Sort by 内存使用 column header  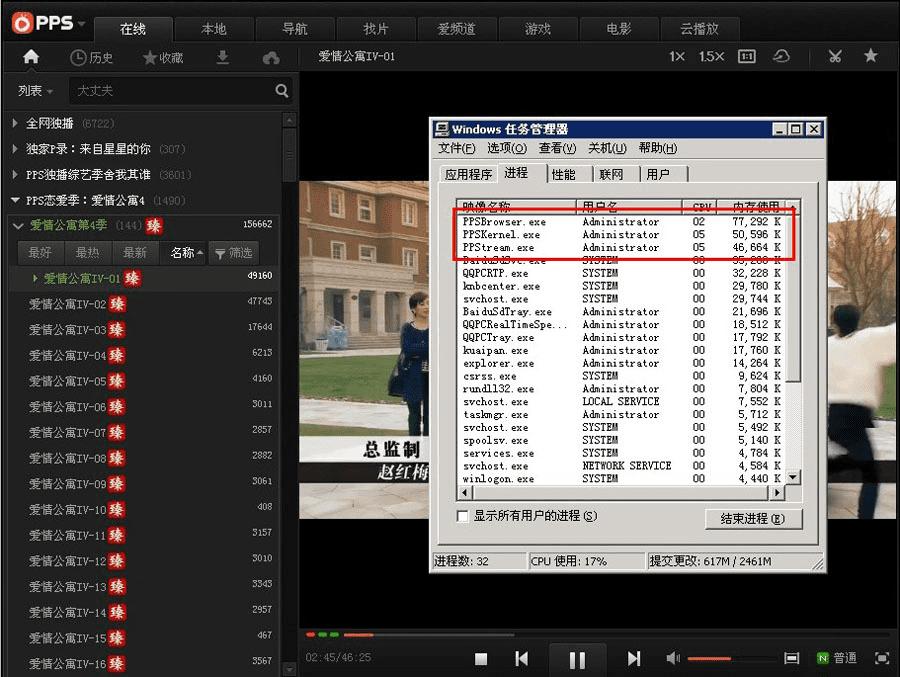point(751,206)
